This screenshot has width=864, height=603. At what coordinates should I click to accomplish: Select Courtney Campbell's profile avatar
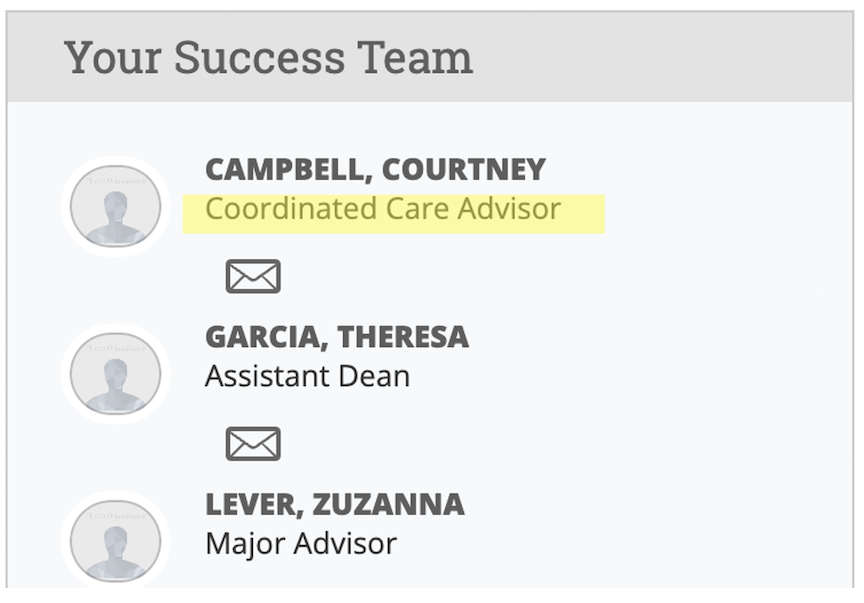click(x=116, y=206)
